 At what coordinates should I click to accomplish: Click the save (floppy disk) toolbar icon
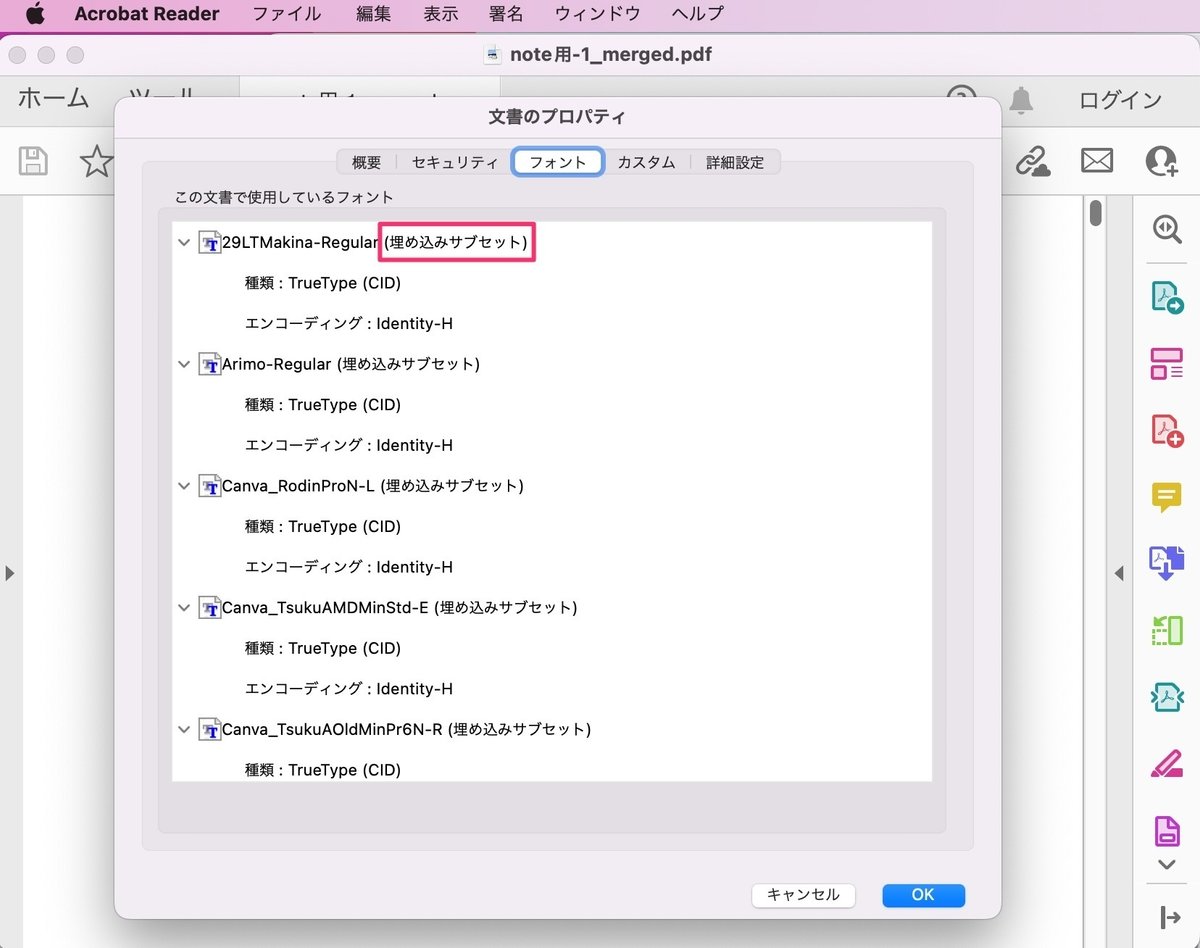[x=34, y=161]
